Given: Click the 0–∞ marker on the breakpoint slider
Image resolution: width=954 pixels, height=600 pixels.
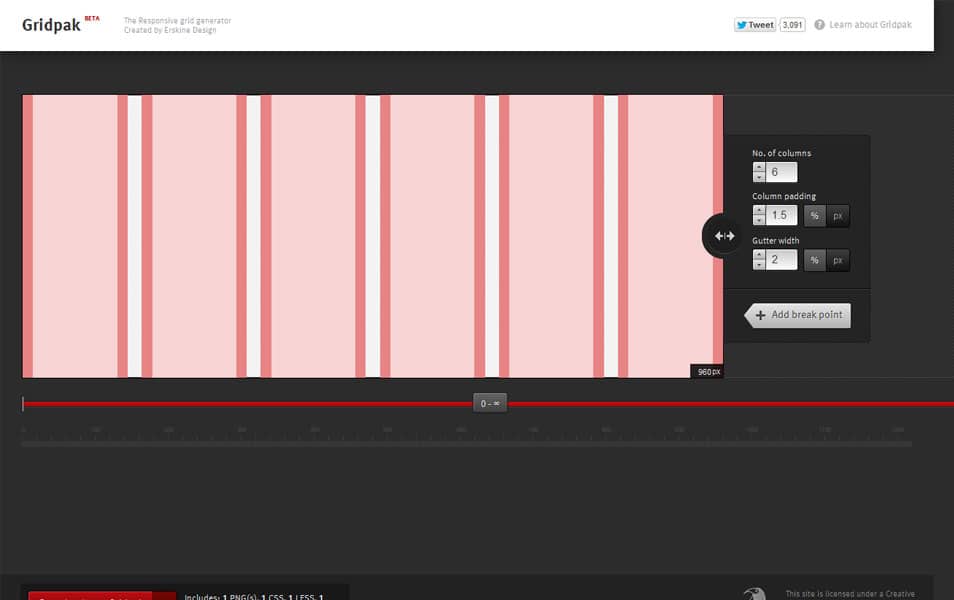Looking at the screenshot, I should 489,402.
